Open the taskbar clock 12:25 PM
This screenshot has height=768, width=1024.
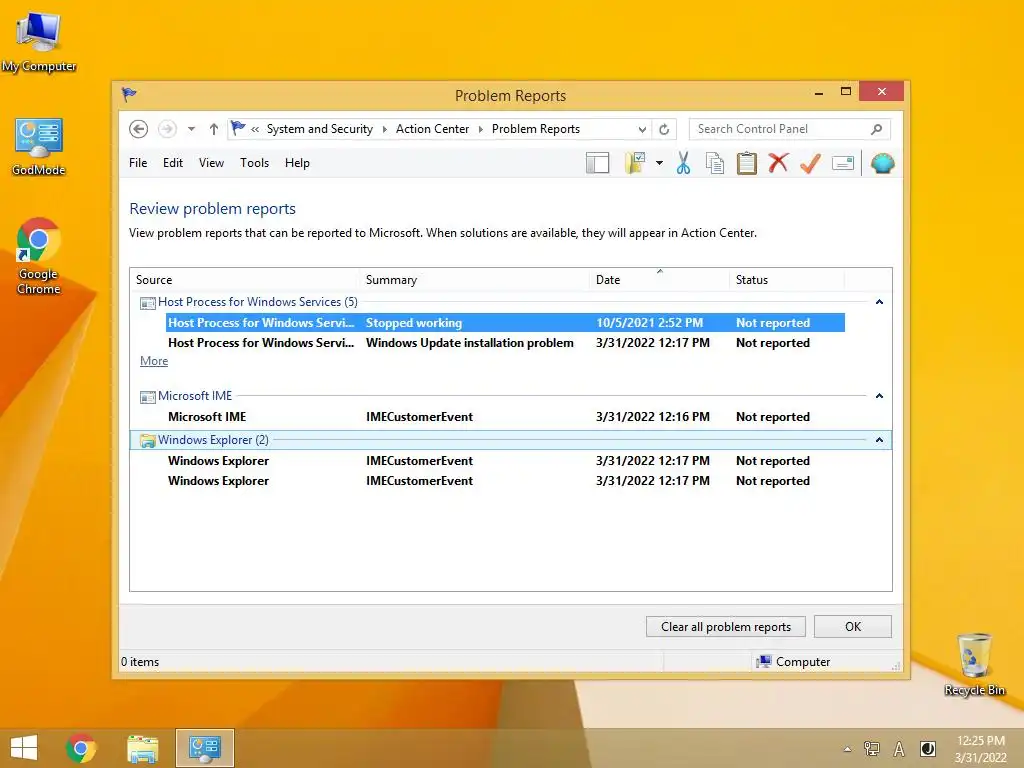click(x=981, y=749)
